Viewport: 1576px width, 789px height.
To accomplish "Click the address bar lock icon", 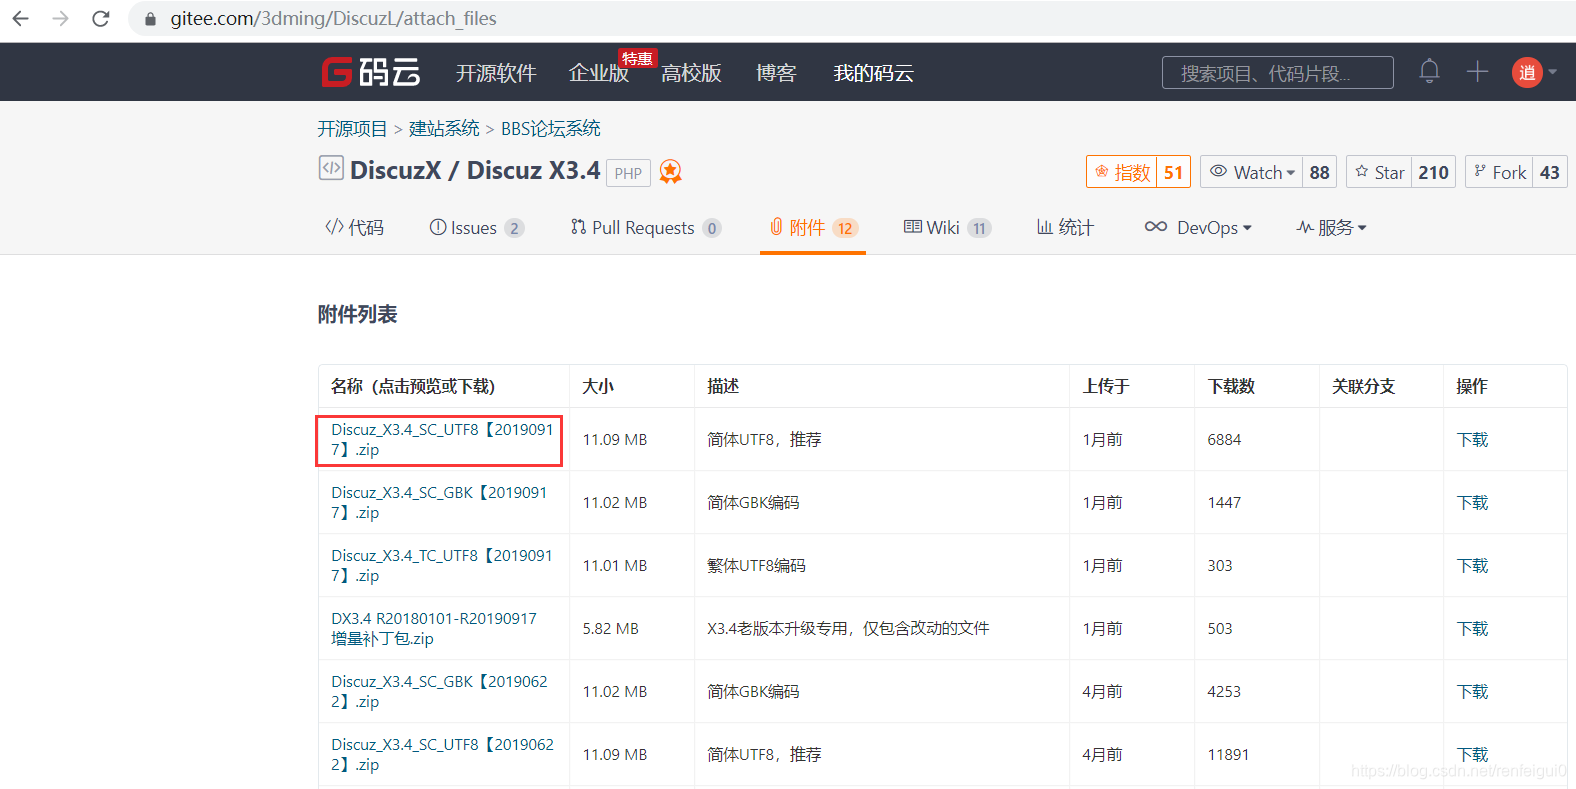I will (150, 19).
